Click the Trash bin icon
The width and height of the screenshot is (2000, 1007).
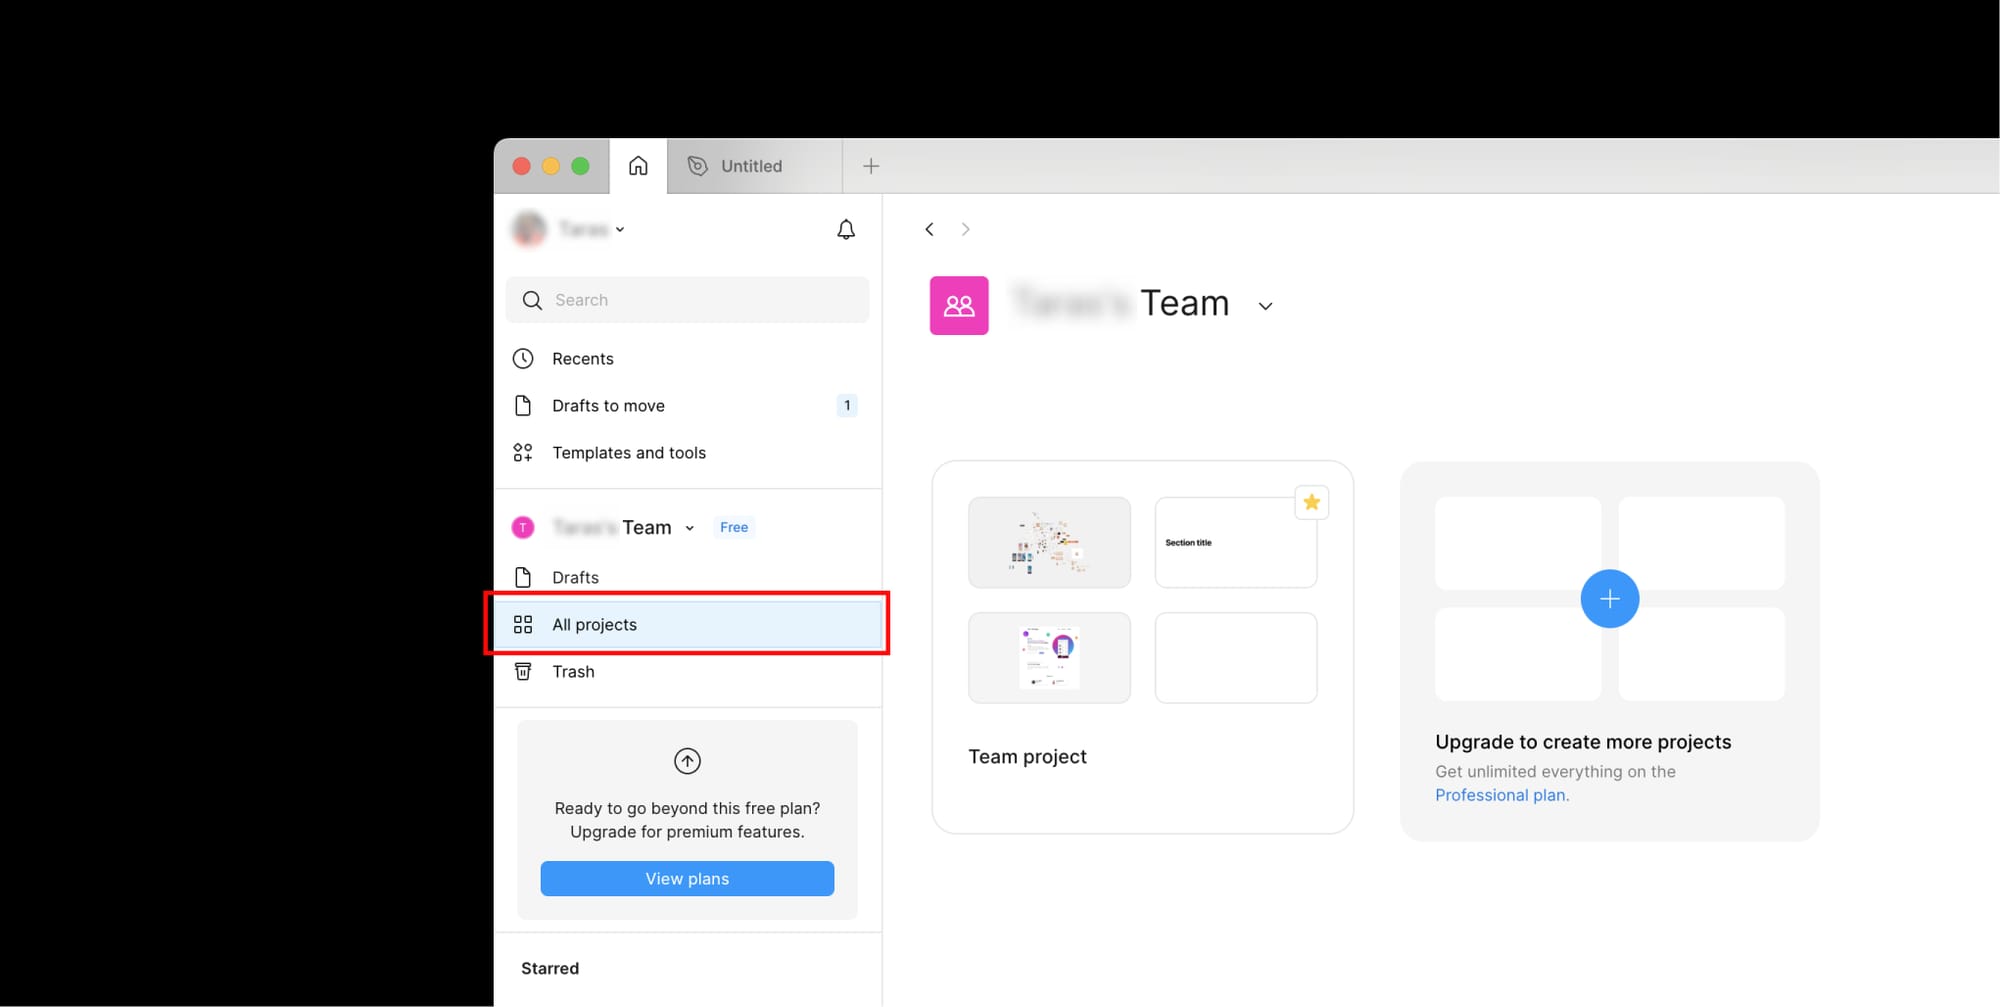(523, 671)
